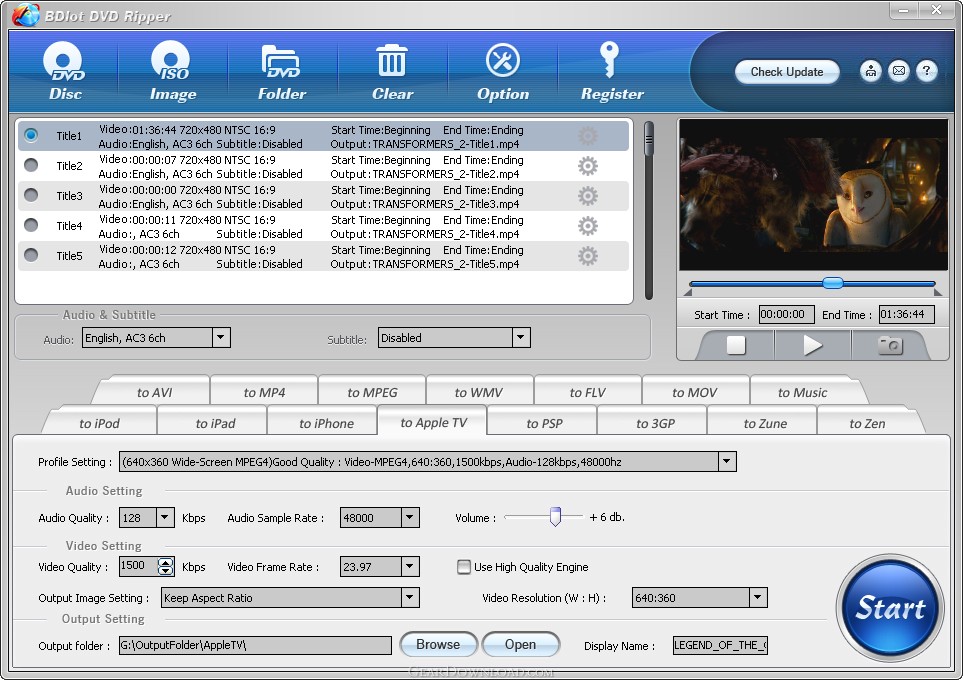The width and height of the screenshot is (963, 680).
Task: Stop the preview playback
Action: coord(736,345)
